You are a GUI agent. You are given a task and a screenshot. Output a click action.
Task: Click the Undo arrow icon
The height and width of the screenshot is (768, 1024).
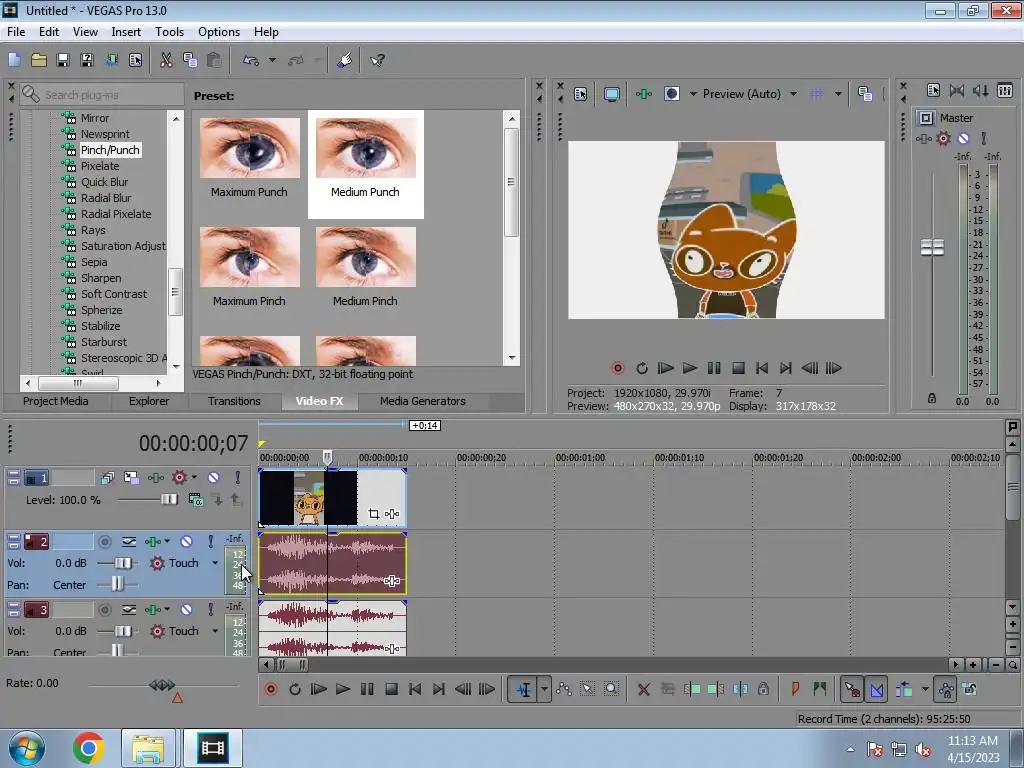tap(251, 61)
